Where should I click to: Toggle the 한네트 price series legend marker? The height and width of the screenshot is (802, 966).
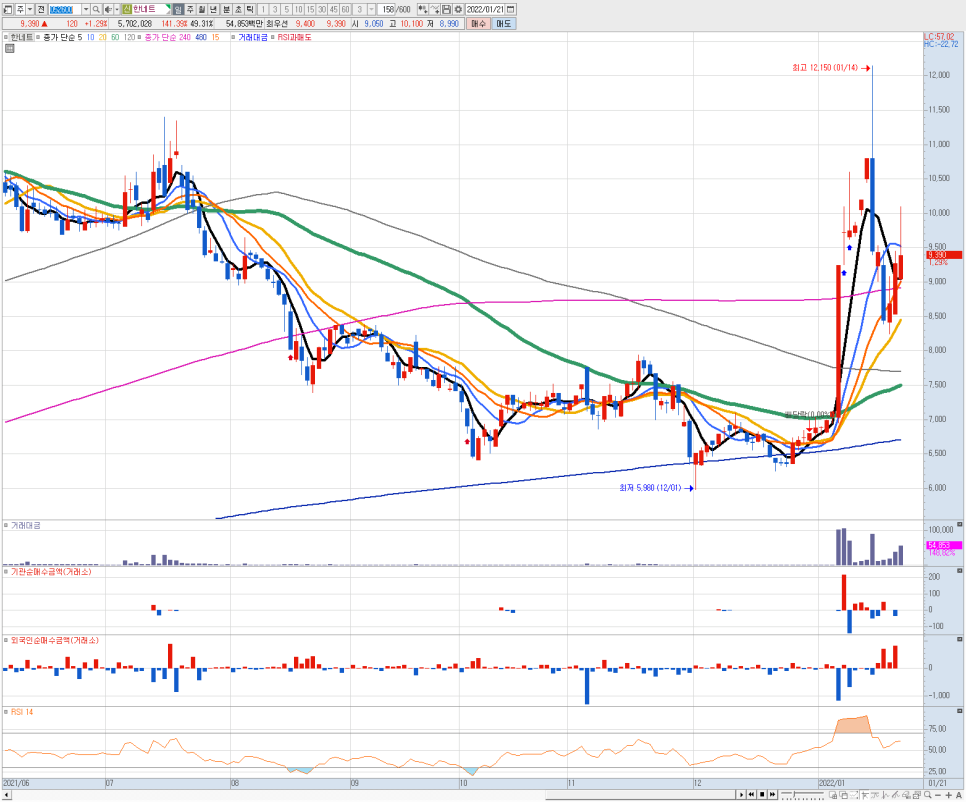(x=6, y=38)
